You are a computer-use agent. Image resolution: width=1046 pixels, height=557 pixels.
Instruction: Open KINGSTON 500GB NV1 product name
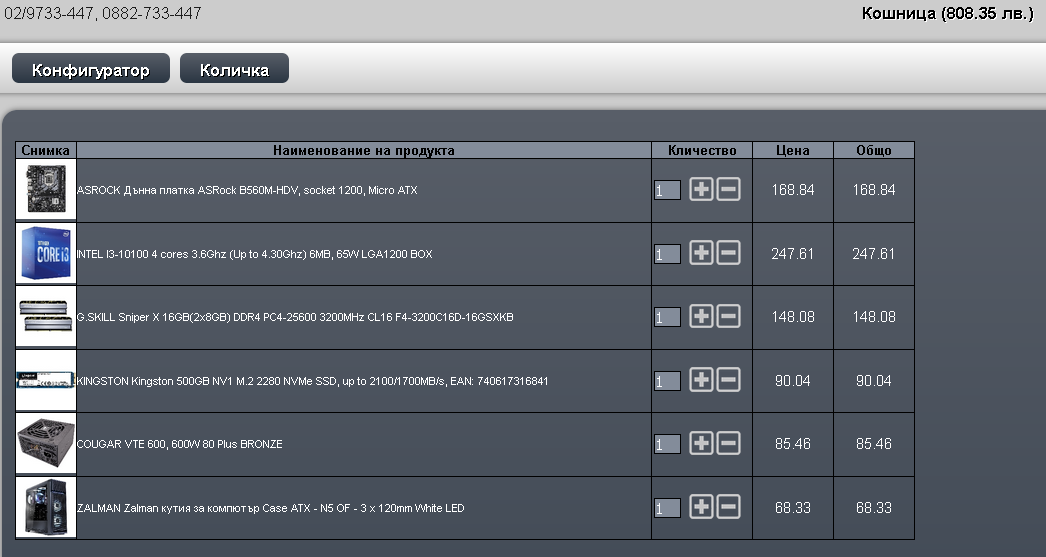312,381
